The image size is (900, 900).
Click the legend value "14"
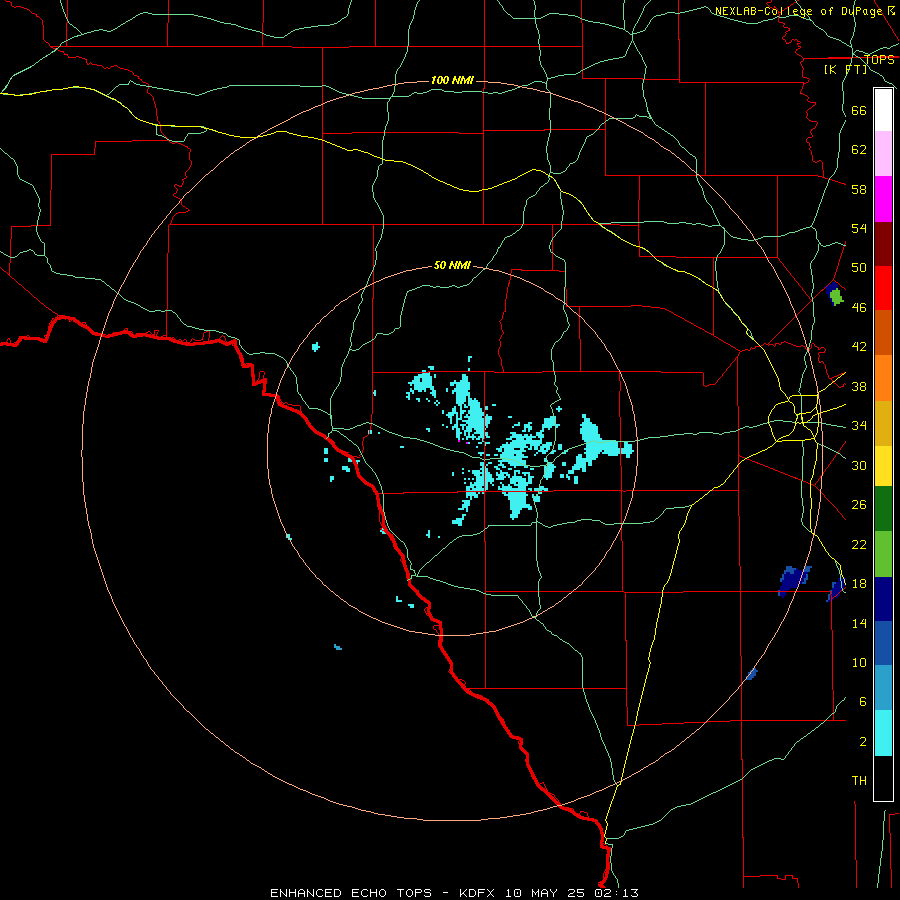pos(859,623)
